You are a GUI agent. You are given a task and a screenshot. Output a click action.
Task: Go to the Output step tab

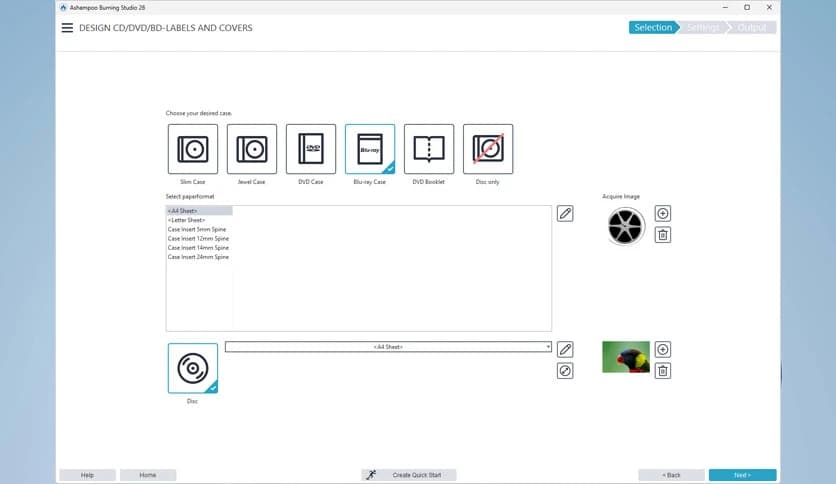pyautogui.click(x=752, y=28)
